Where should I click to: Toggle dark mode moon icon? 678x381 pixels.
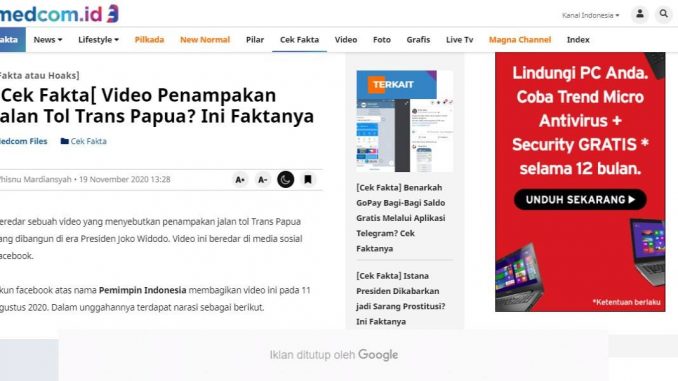(x=285, y=179)
